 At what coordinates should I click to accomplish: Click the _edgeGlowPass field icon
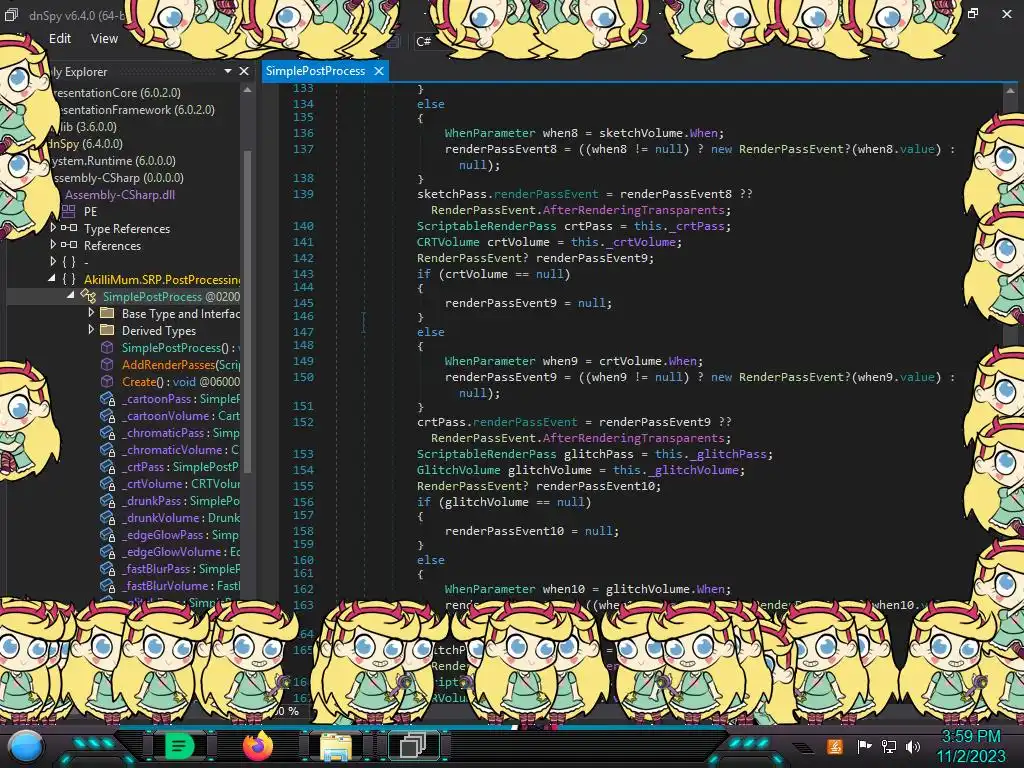(x=107, y=535)
